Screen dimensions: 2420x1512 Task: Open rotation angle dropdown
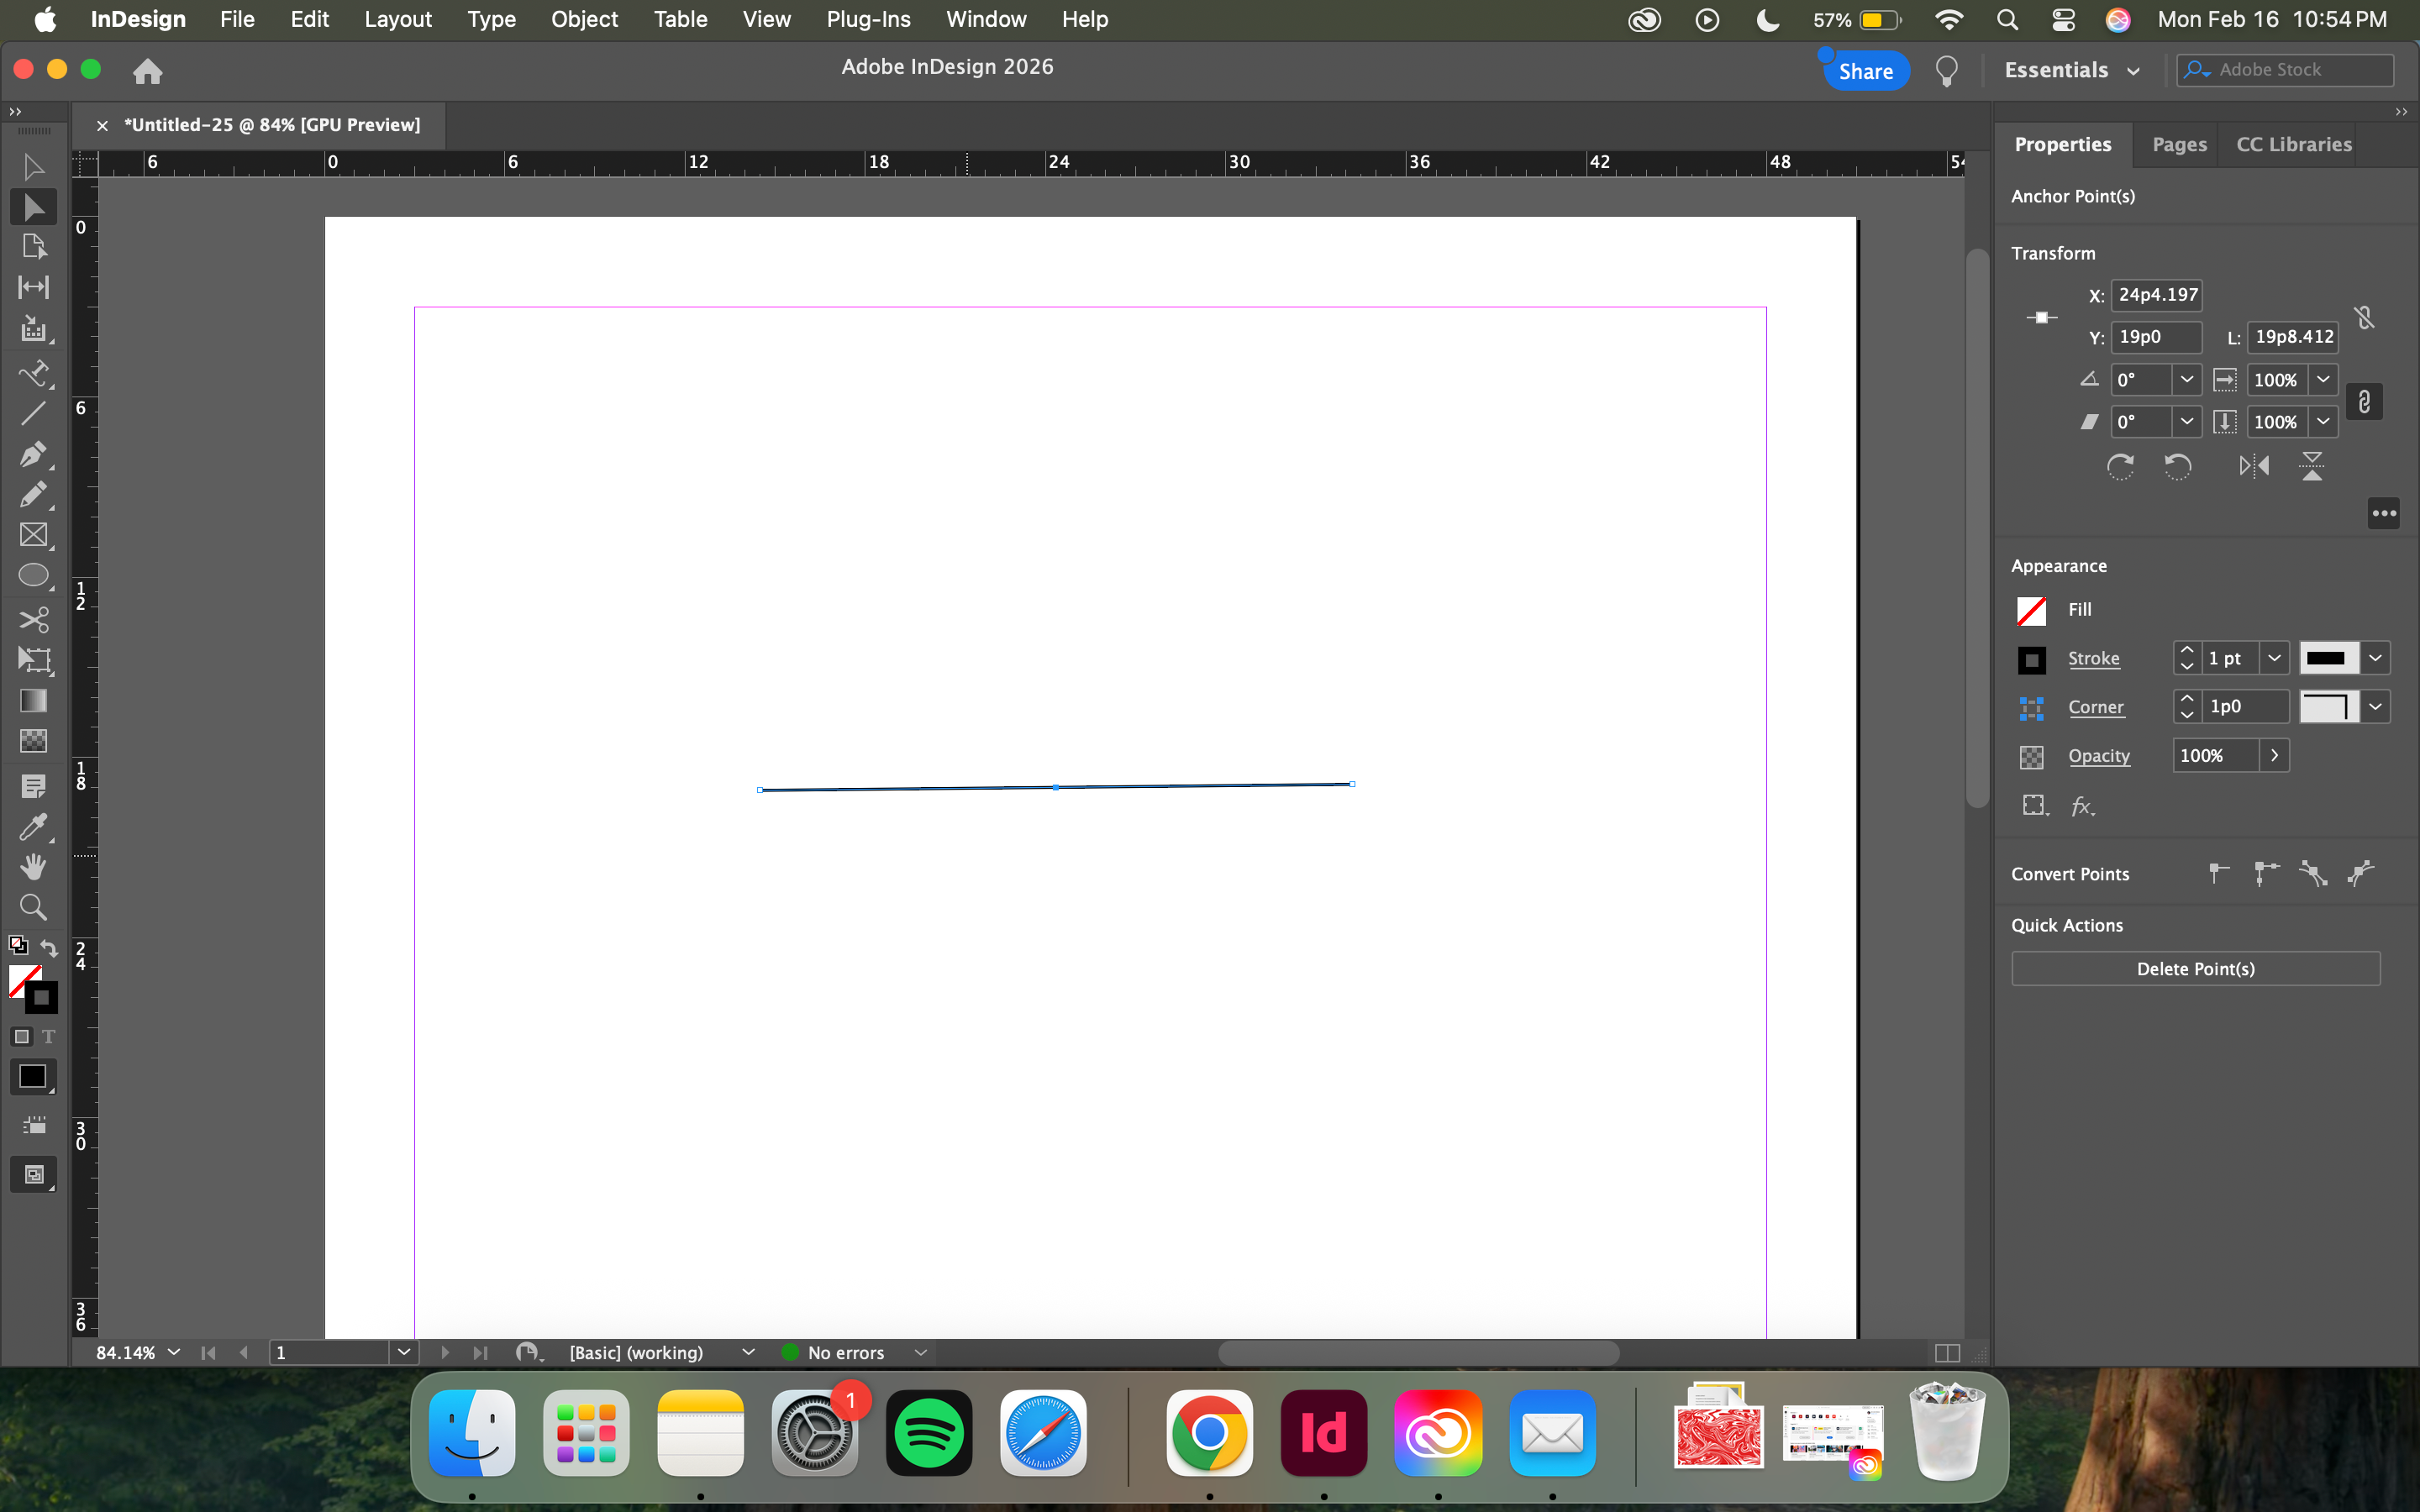[x=2186, y=380]
